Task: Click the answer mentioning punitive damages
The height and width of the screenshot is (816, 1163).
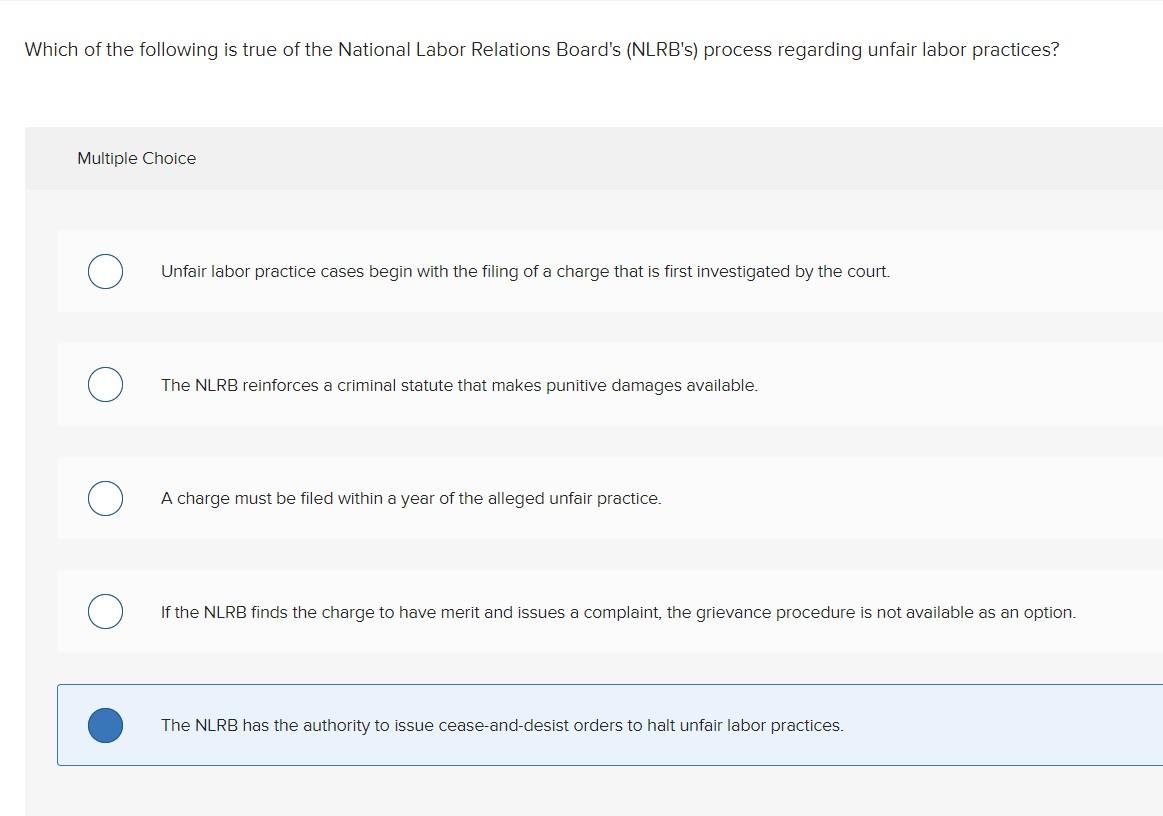Action: pos(459,385)
